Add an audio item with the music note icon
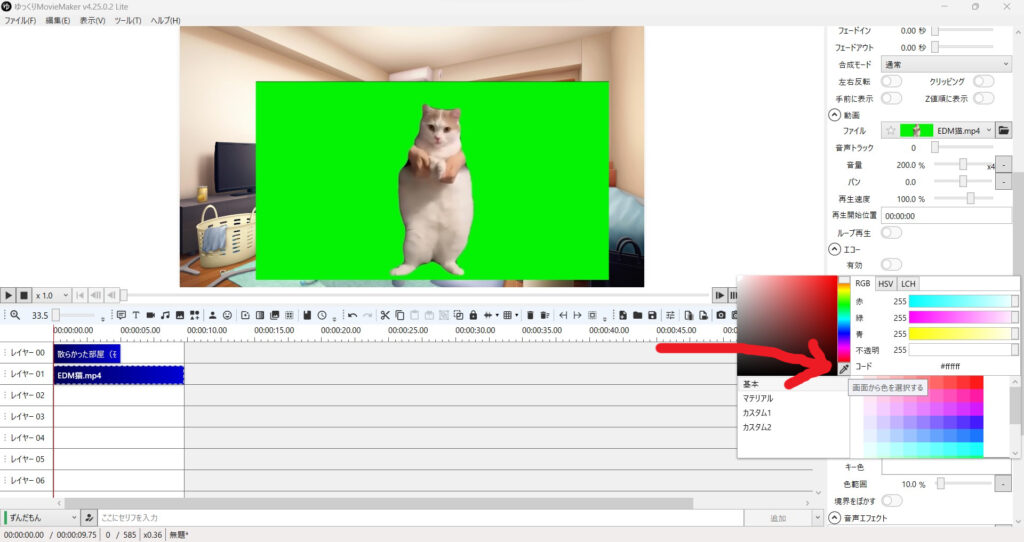 pyautogui.click(x=165, y=315)
